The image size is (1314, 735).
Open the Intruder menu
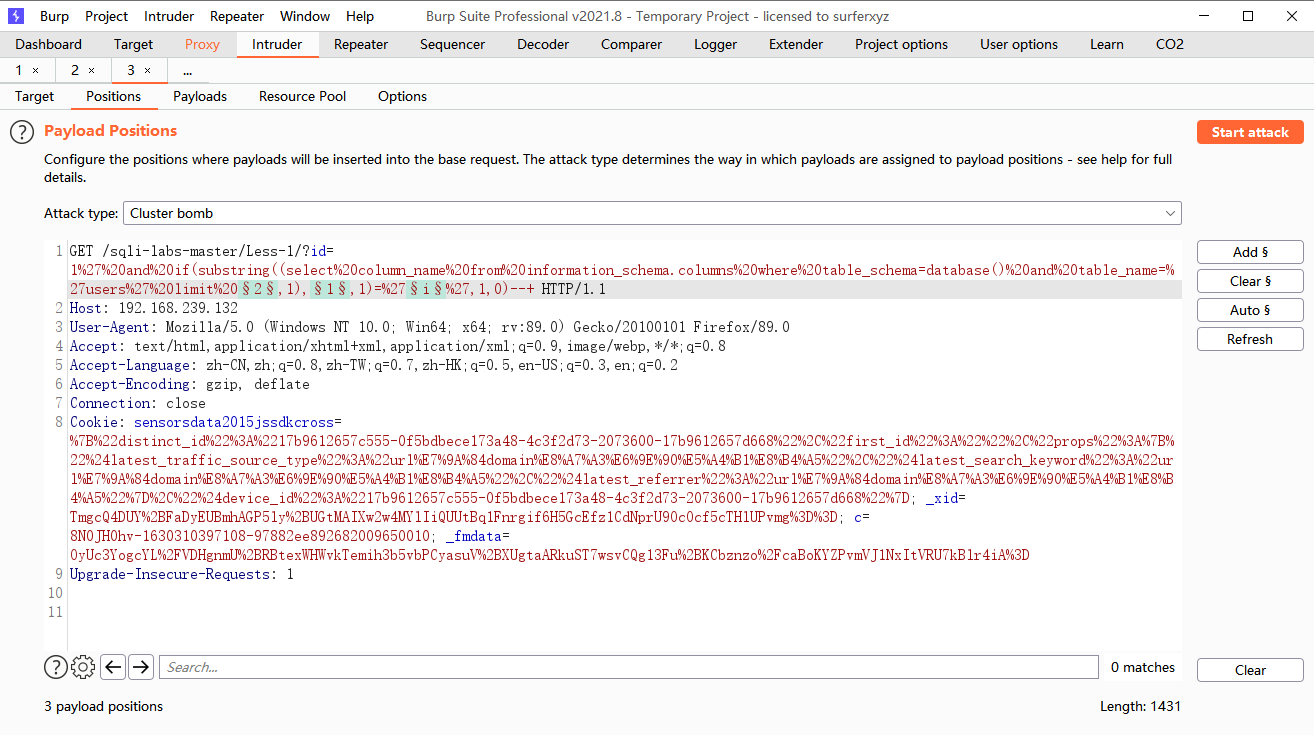click(169, 16)
